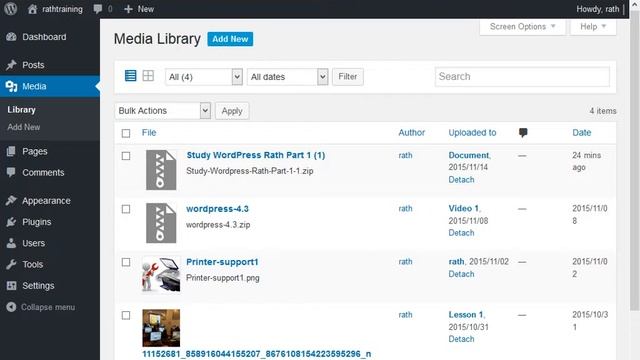Open the All (4) media type dropdown
This screenshot has width=640, height=360.
point(204,77)
